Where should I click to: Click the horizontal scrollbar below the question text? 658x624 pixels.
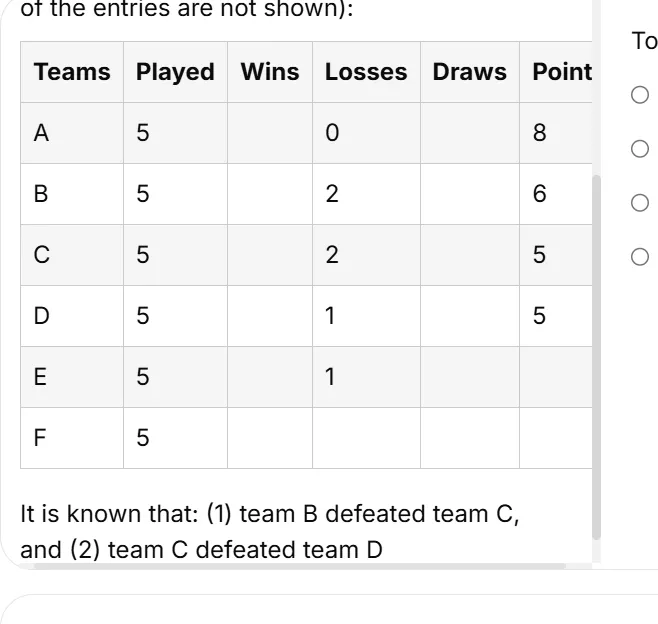300,567
